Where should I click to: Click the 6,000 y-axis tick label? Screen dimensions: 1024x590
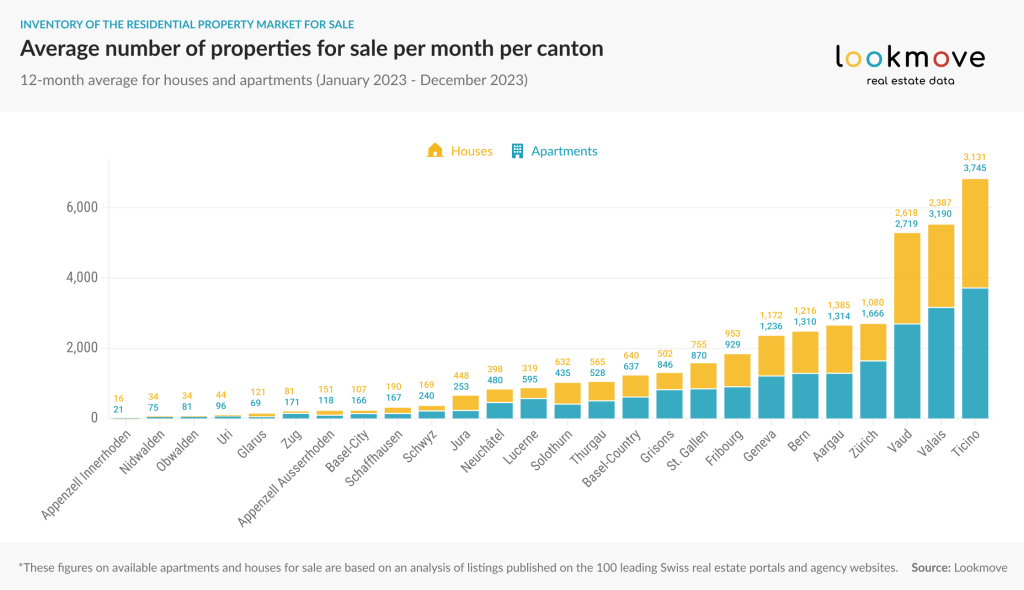(82, 207)
